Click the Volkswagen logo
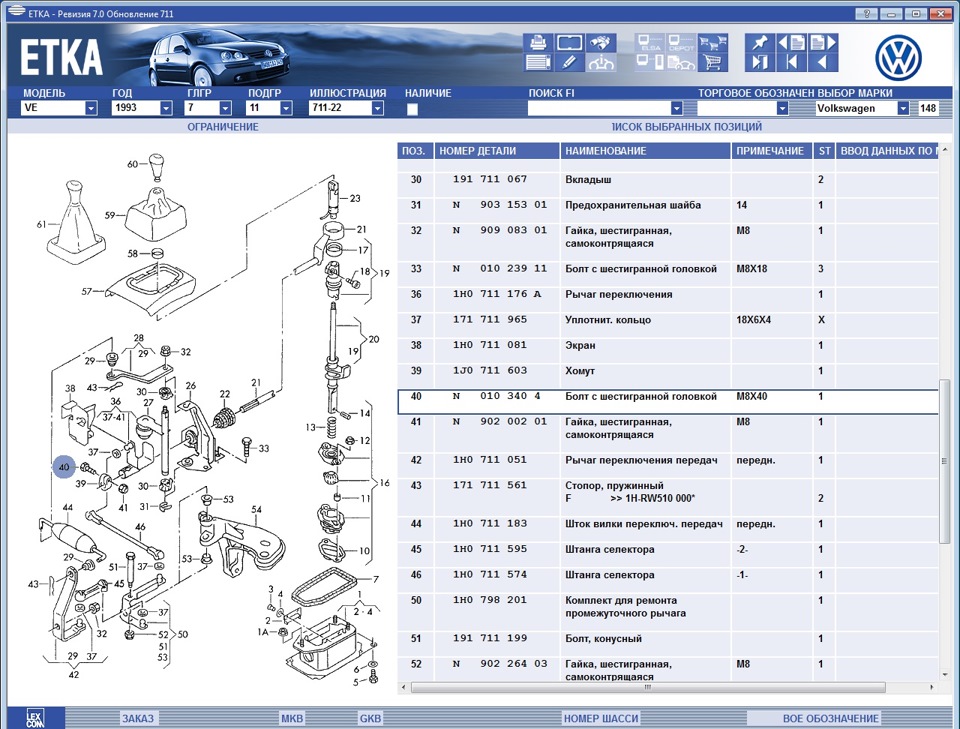Screen dimensions: 960x729 (x=898, y=58)
